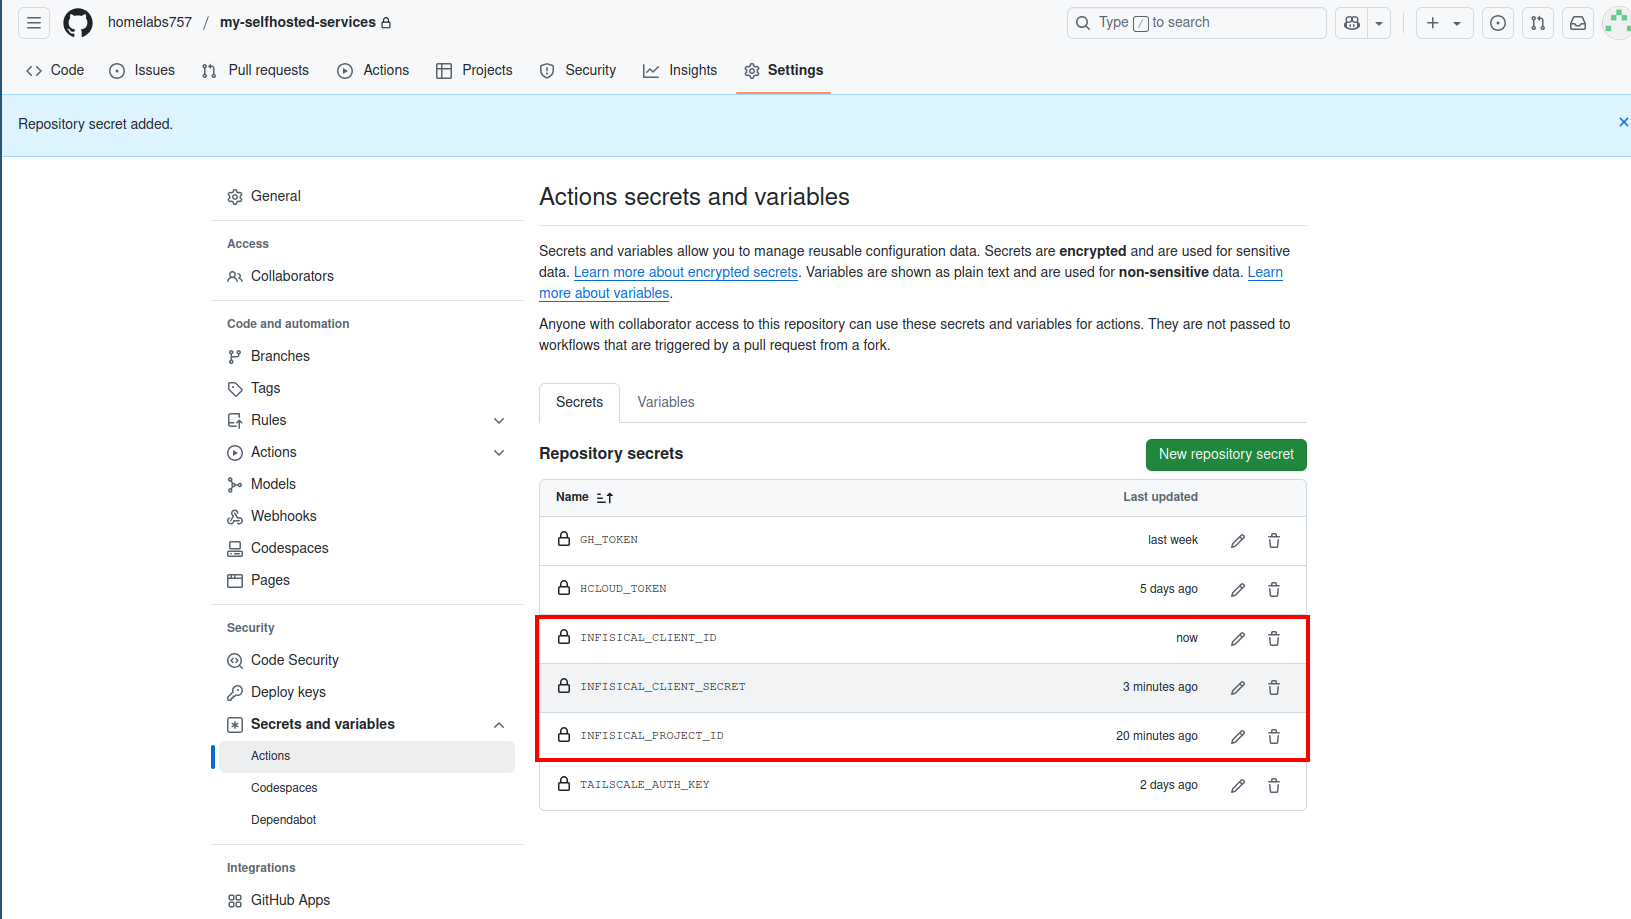Open 'Learn more about encrypted secrets' link

tap(686, 272)
